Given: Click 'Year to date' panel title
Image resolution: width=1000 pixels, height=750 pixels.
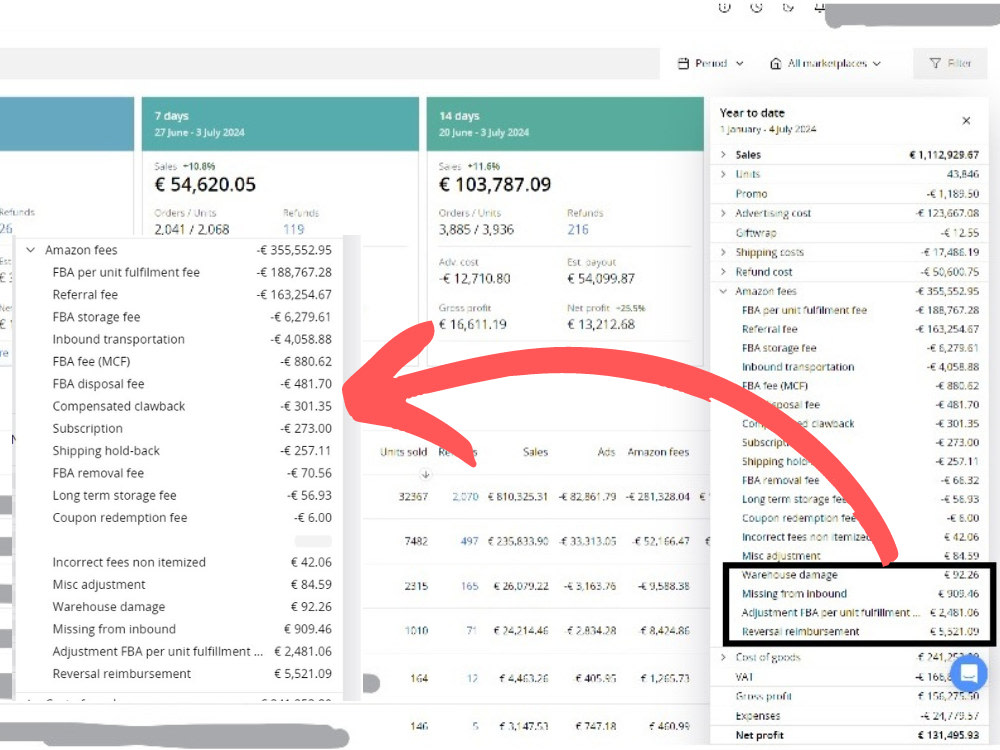Looking at the screenshot, I should [752, 113].
